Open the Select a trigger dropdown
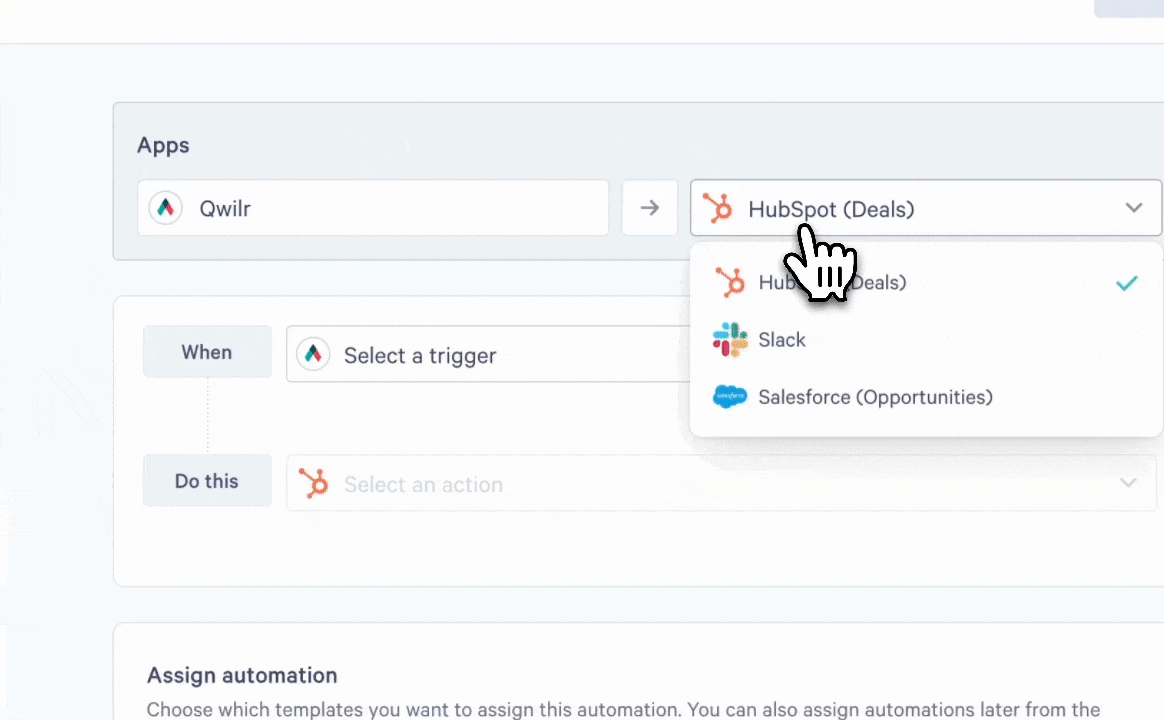The width and height of the screenshot is (1164, 720). (x=488, y=354)
